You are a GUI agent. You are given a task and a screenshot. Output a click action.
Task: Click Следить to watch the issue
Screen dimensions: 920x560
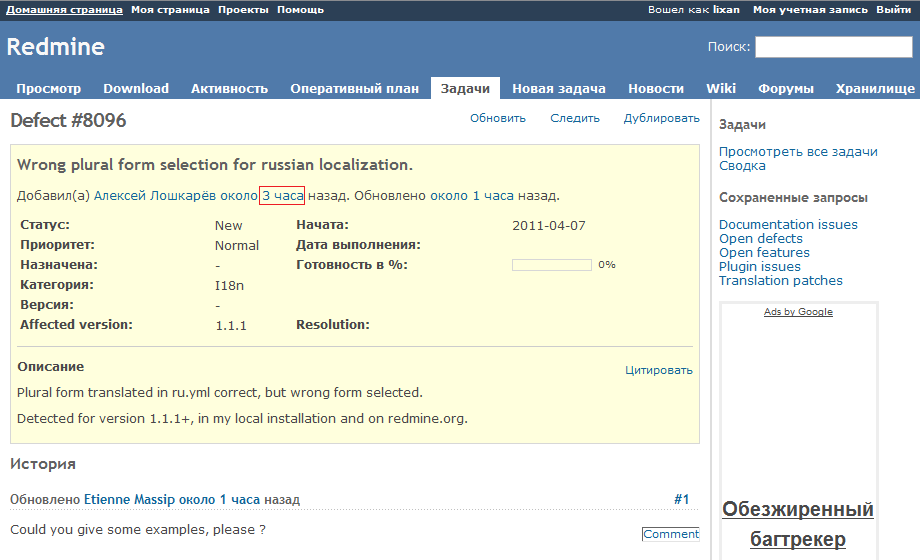(x=575, y=118)
